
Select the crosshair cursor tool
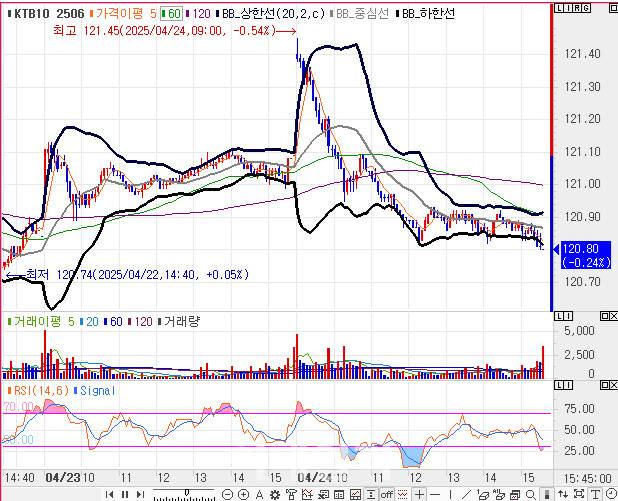point(418,494)
